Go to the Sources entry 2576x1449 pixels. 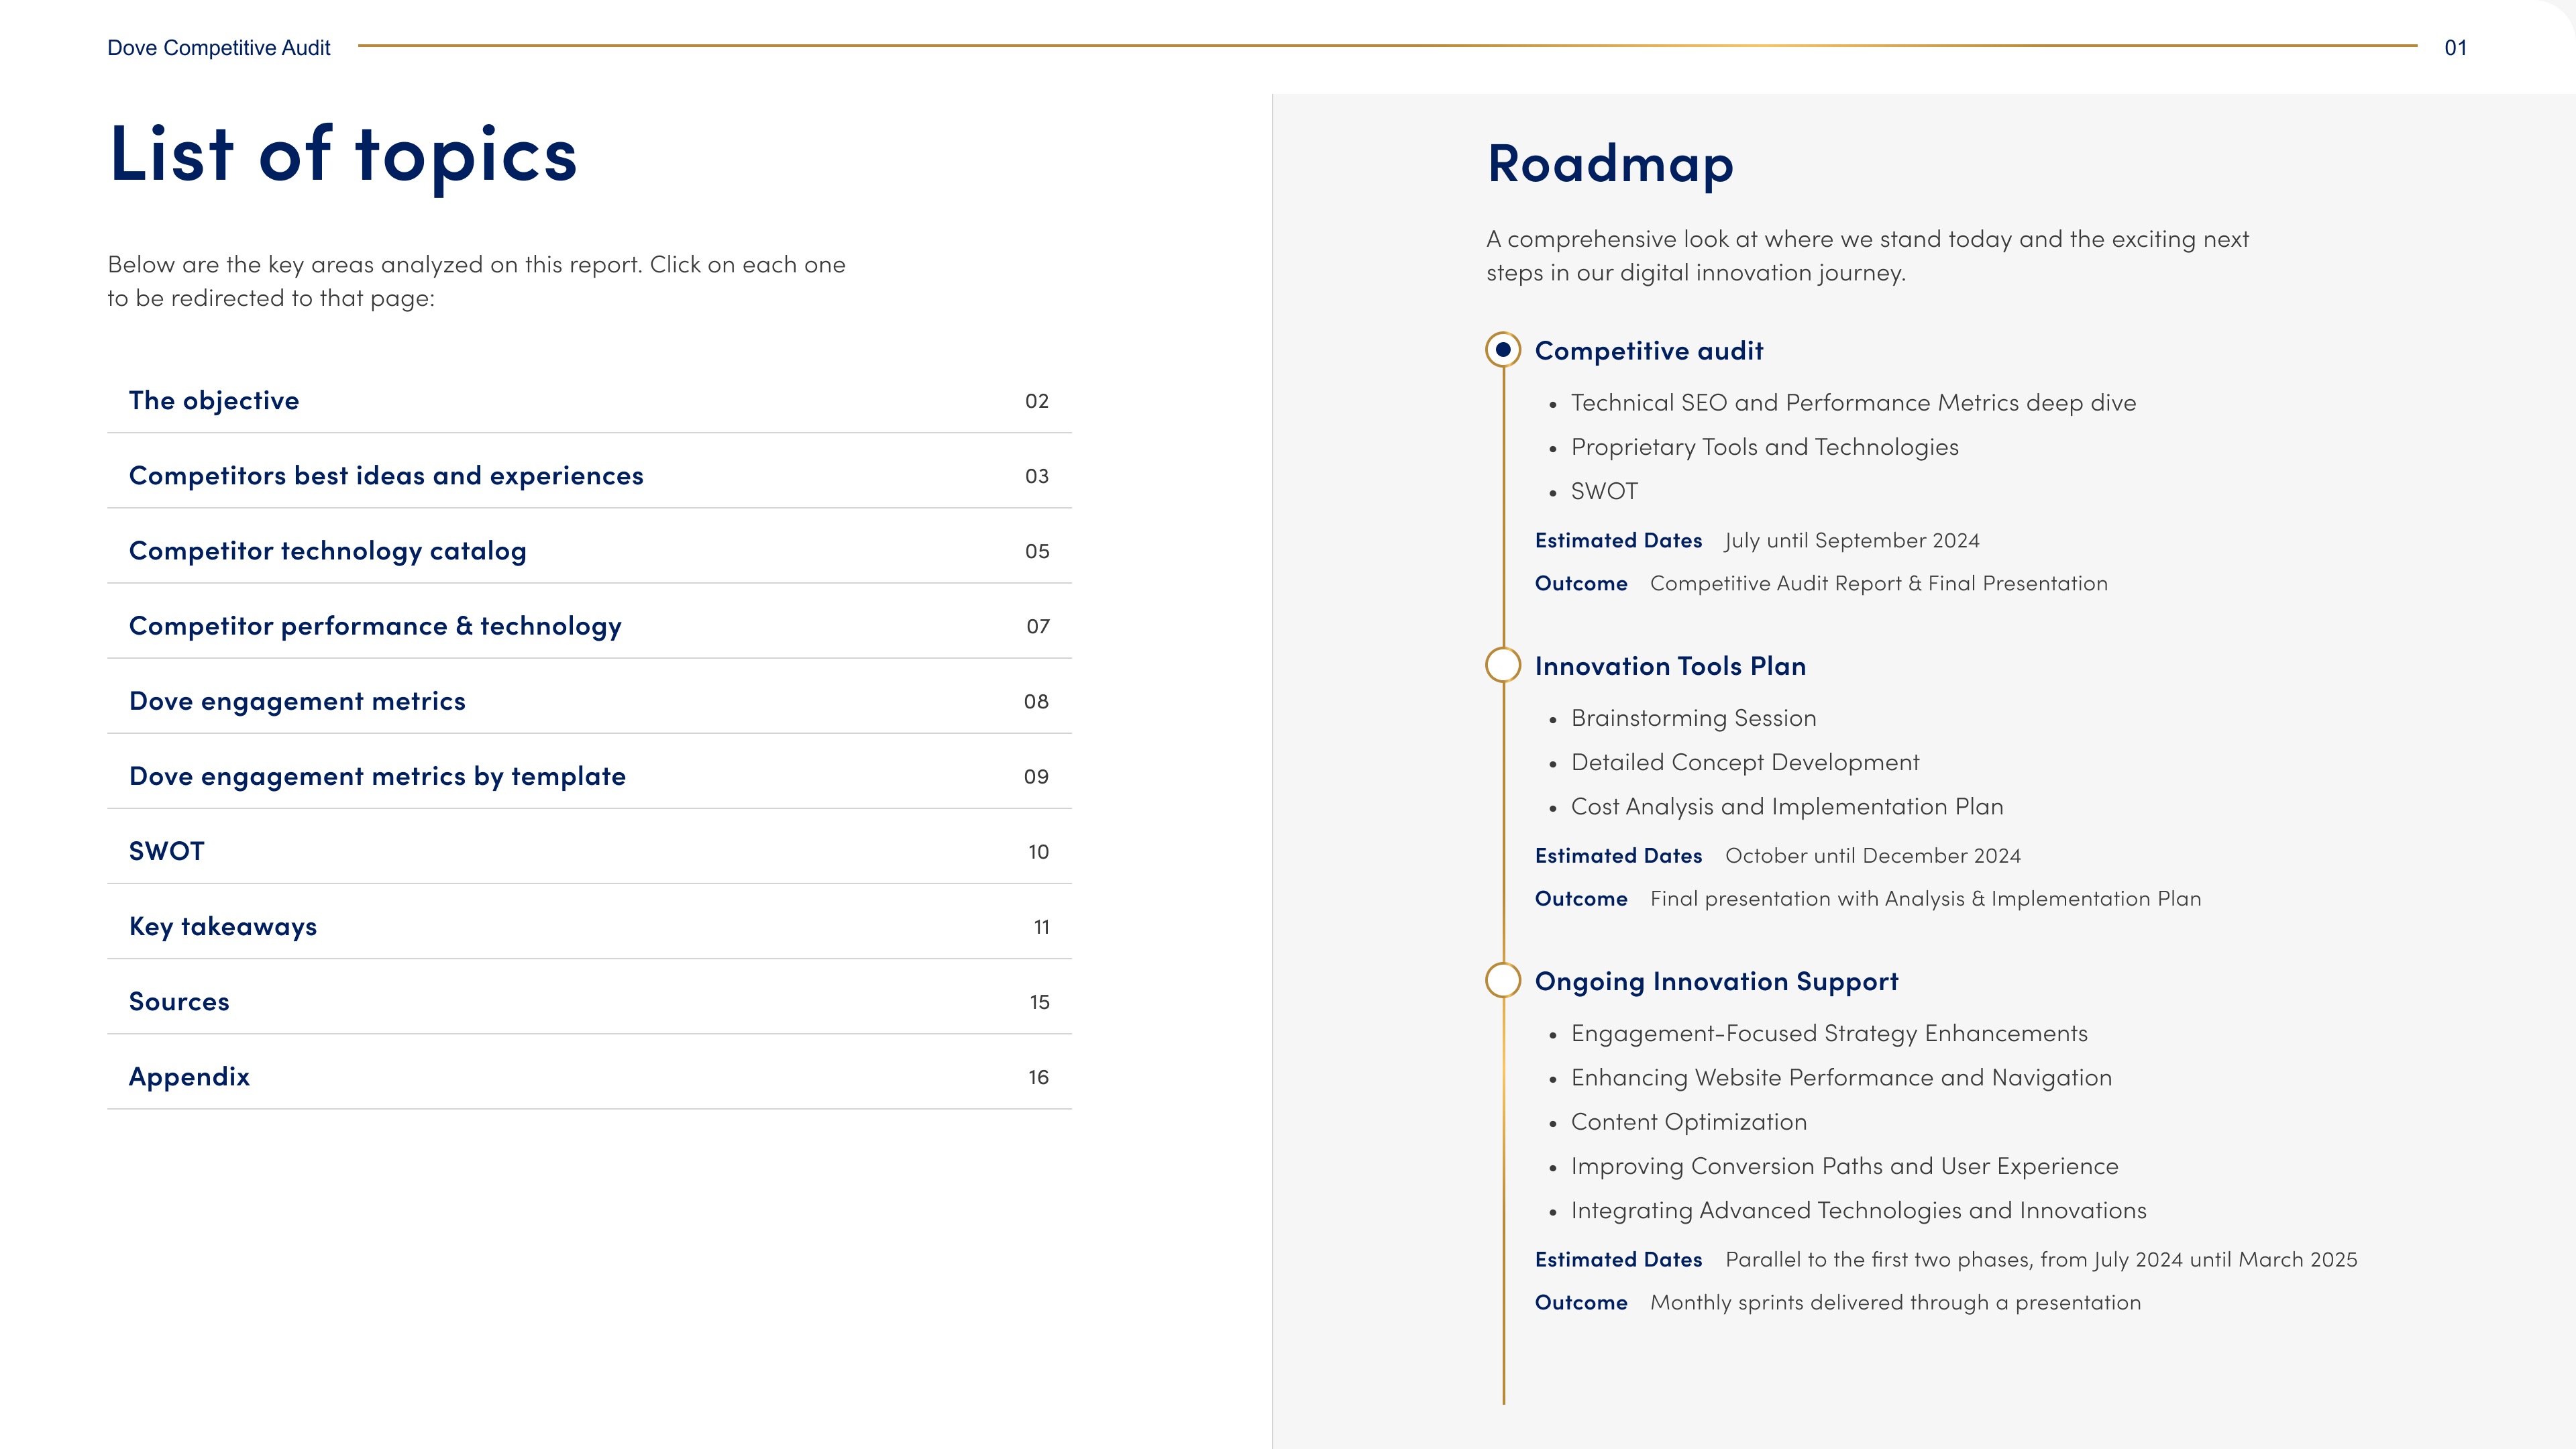click(589, 1000)
